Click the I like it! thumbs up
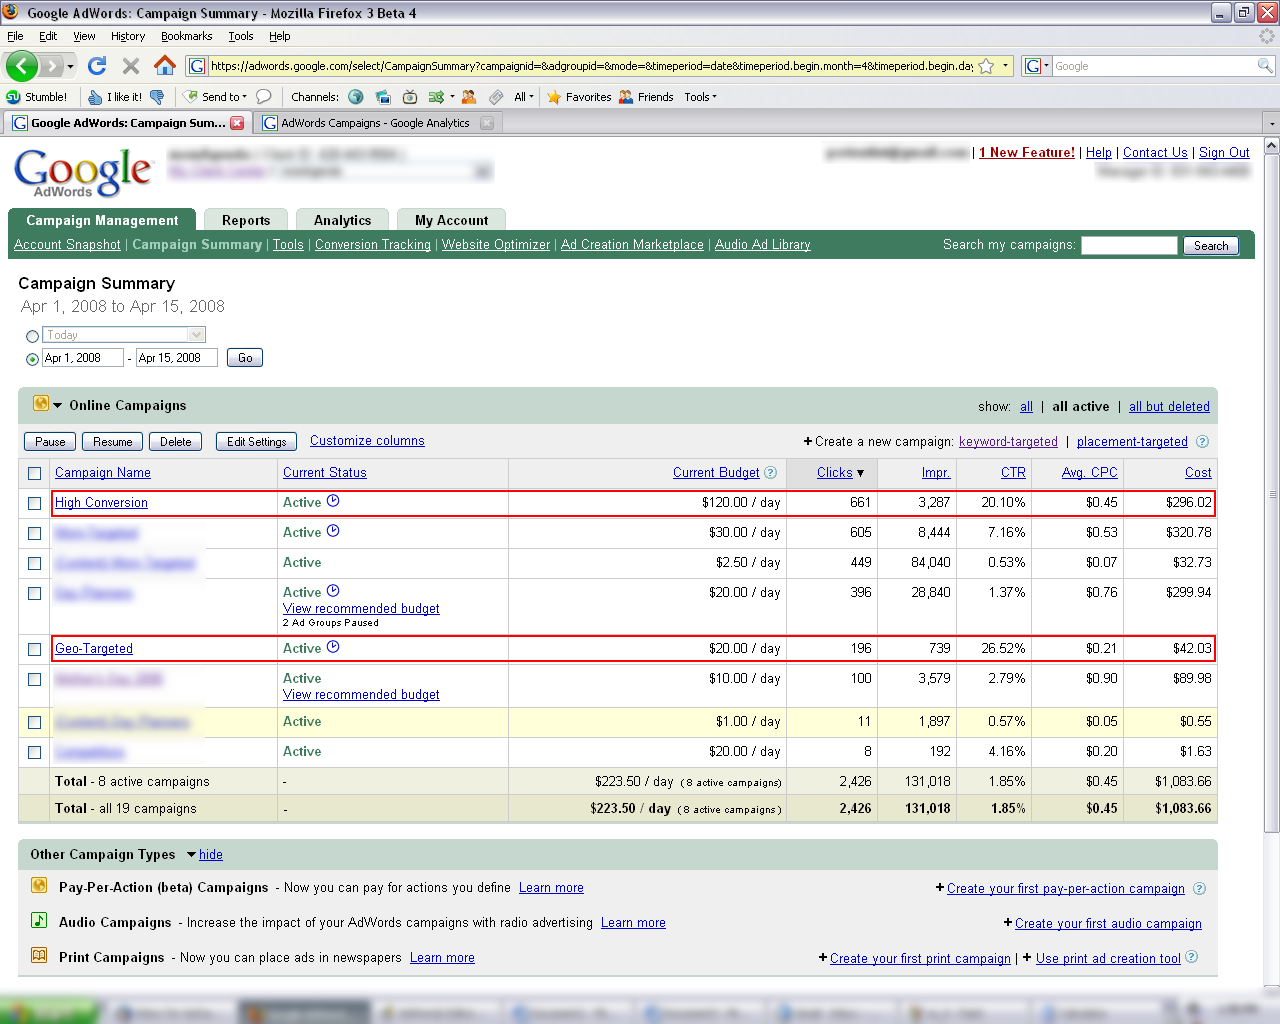The image size is (1280, 1024). tap(115, 97)
